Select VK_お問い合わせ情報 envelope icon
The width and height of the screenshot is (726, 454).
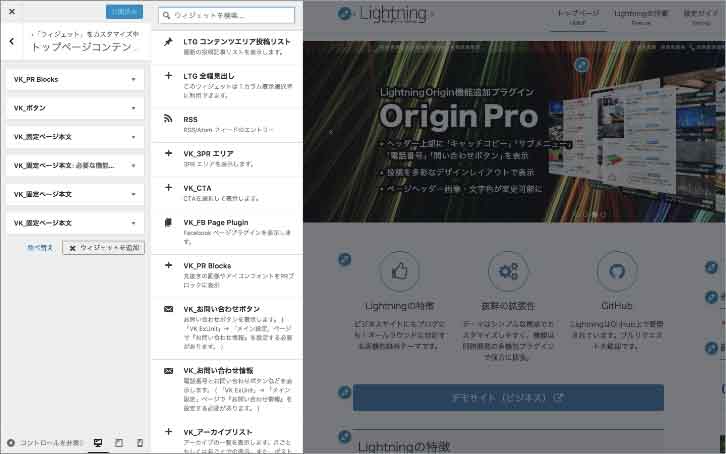169,371
